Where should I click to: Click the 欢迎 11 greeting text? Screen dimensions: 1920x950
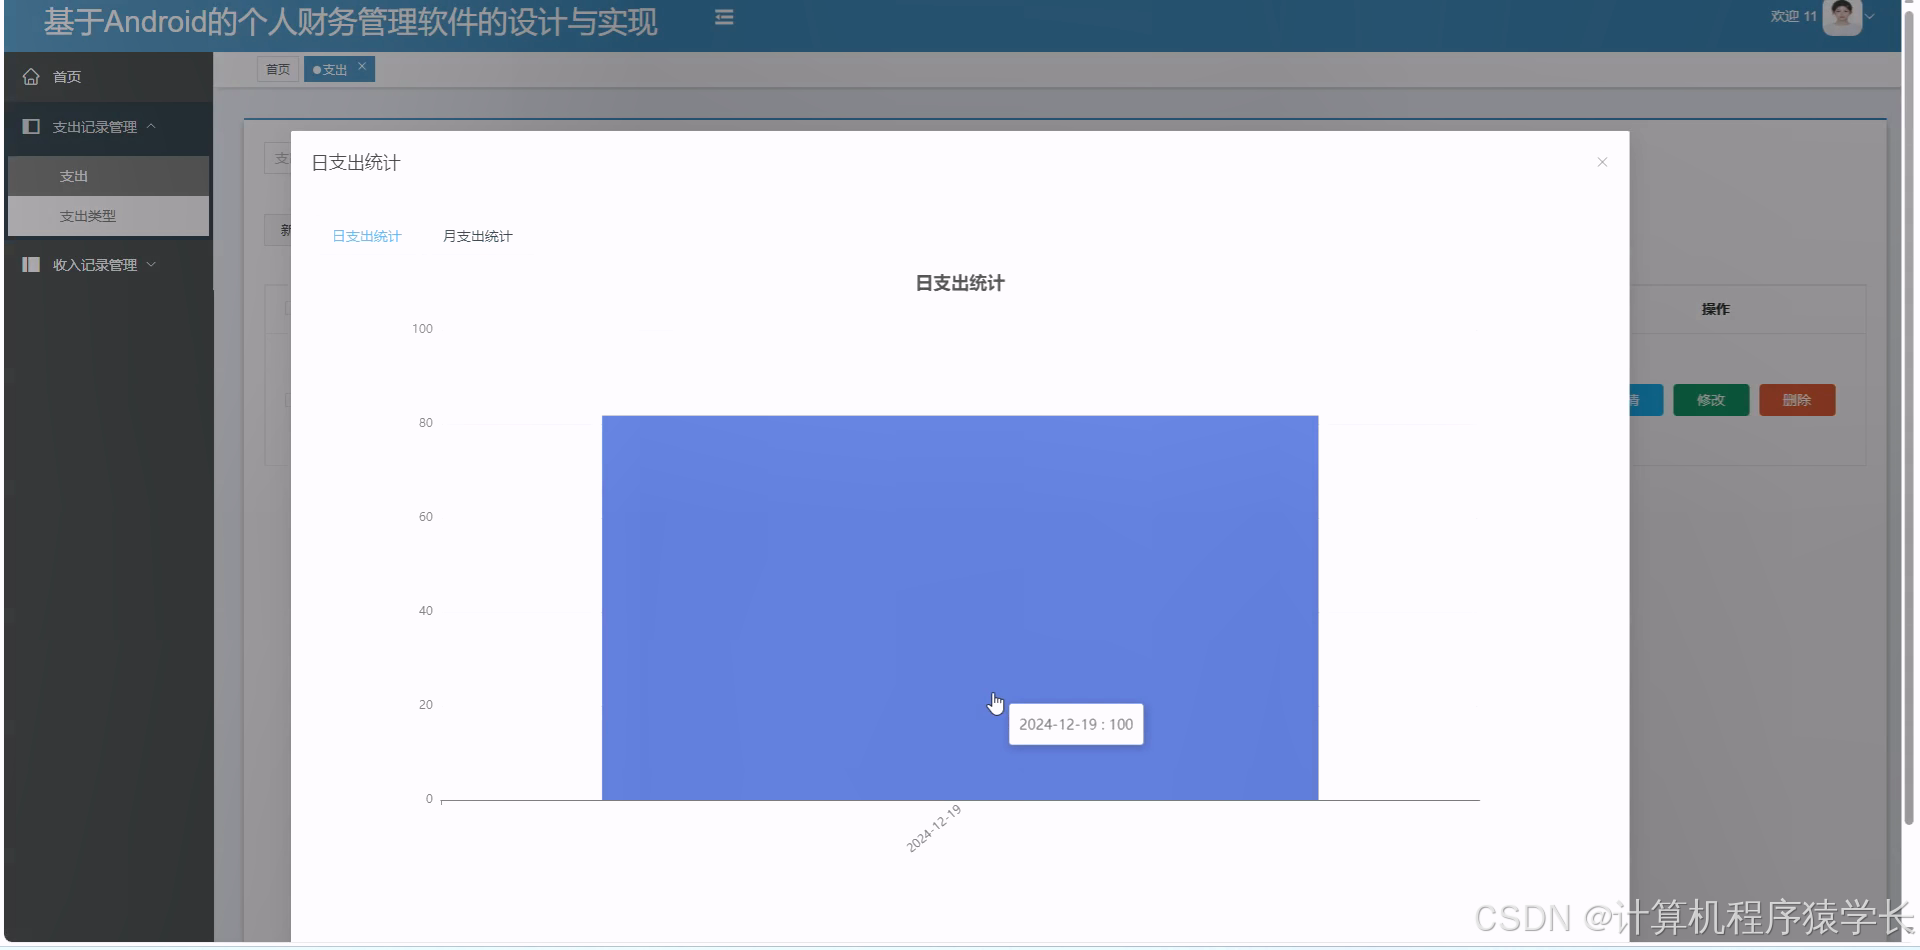tap(1793, 16)
